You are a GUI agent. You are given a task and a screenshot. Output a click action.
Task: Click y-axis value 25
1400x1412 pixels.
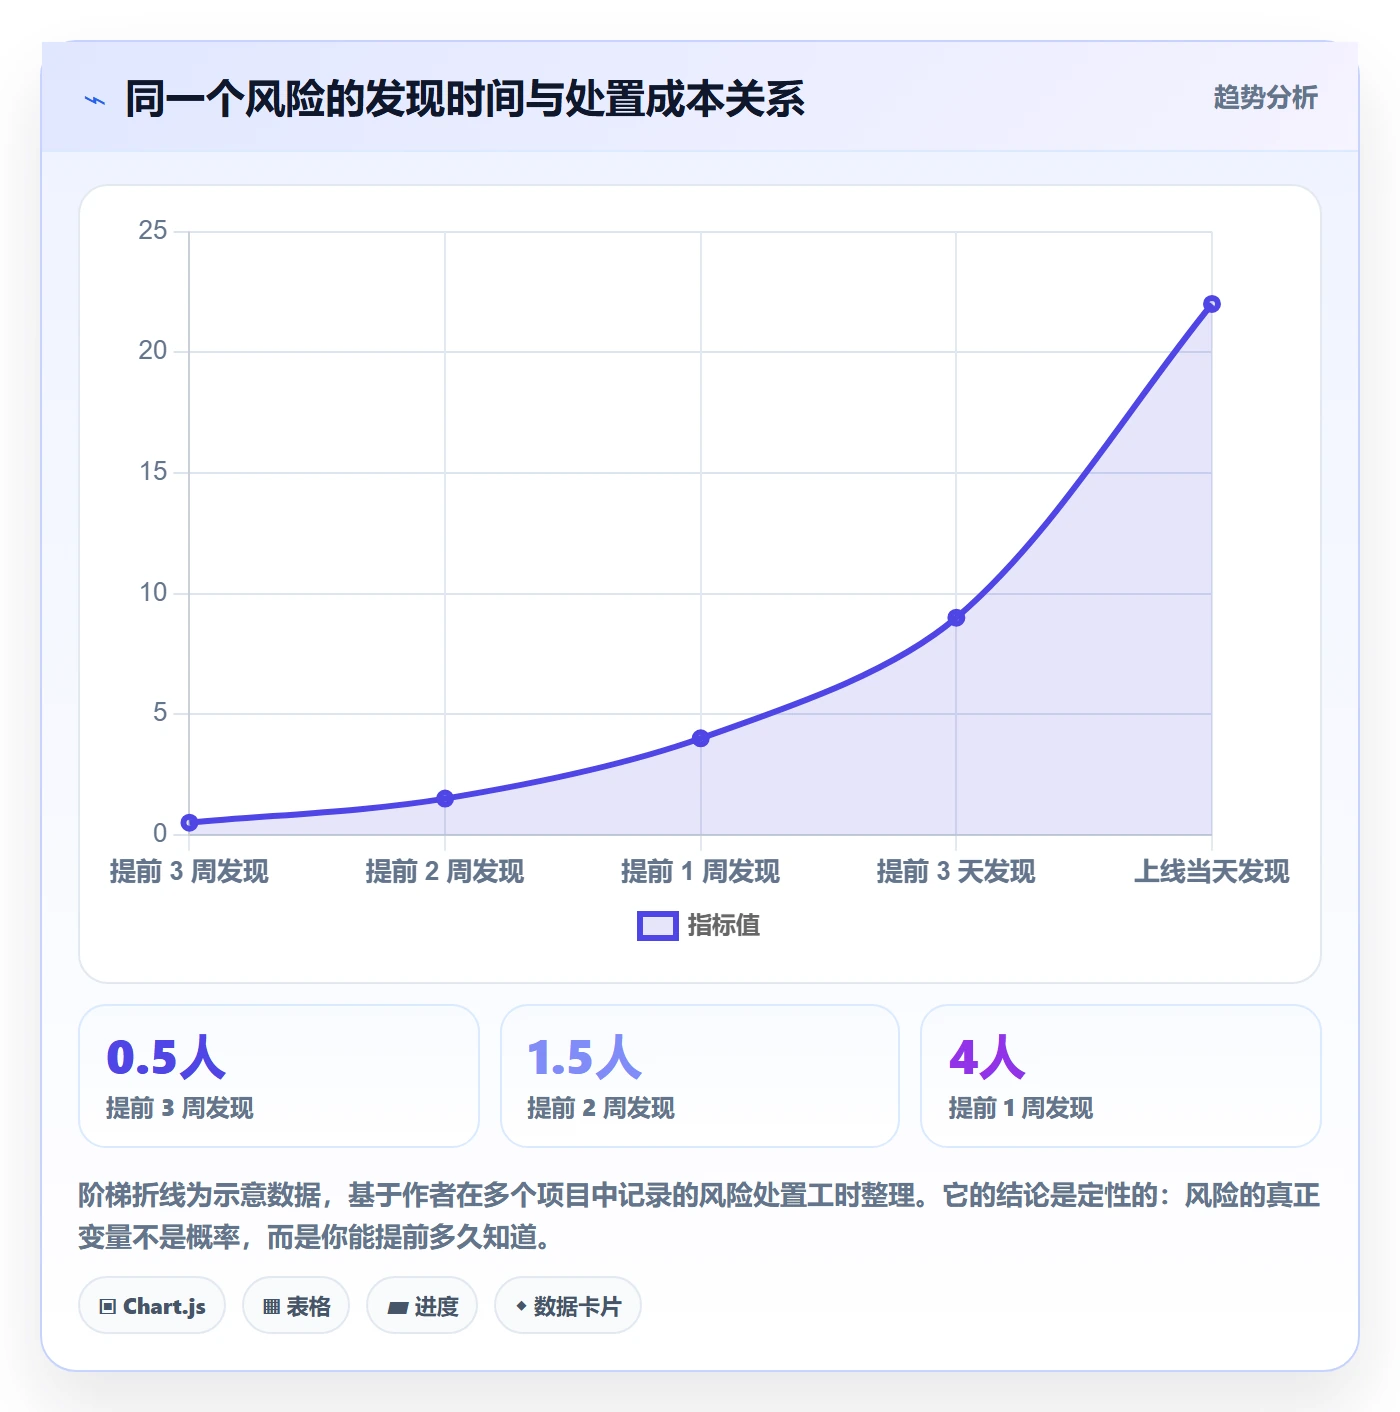coord(153,231)
